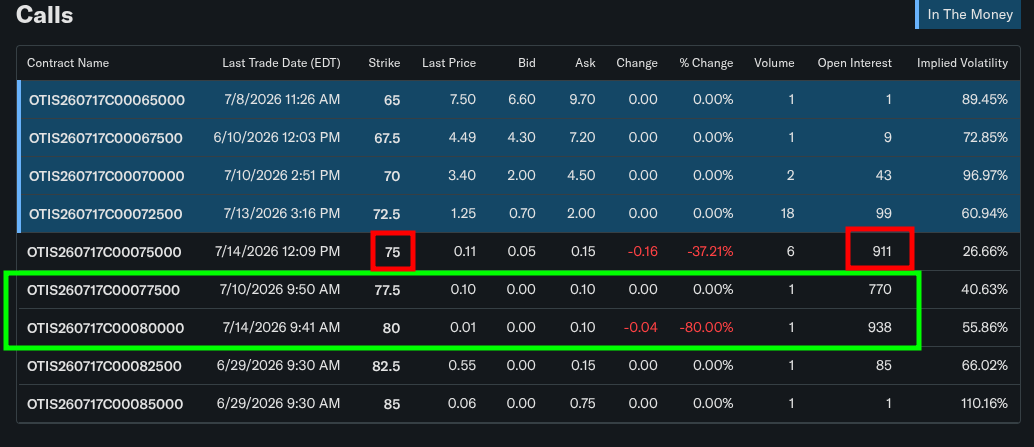
Task: Select the 77.5 strike price link
Action: click(386, 290)
